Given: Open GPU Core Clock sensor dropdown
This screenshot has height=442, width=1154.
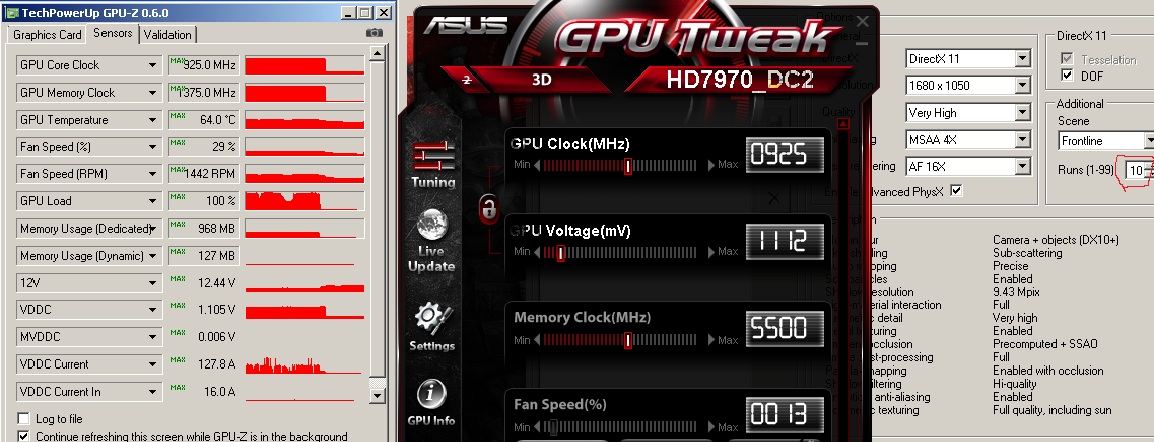Looking at the screenshot, I should click(152, 65).
